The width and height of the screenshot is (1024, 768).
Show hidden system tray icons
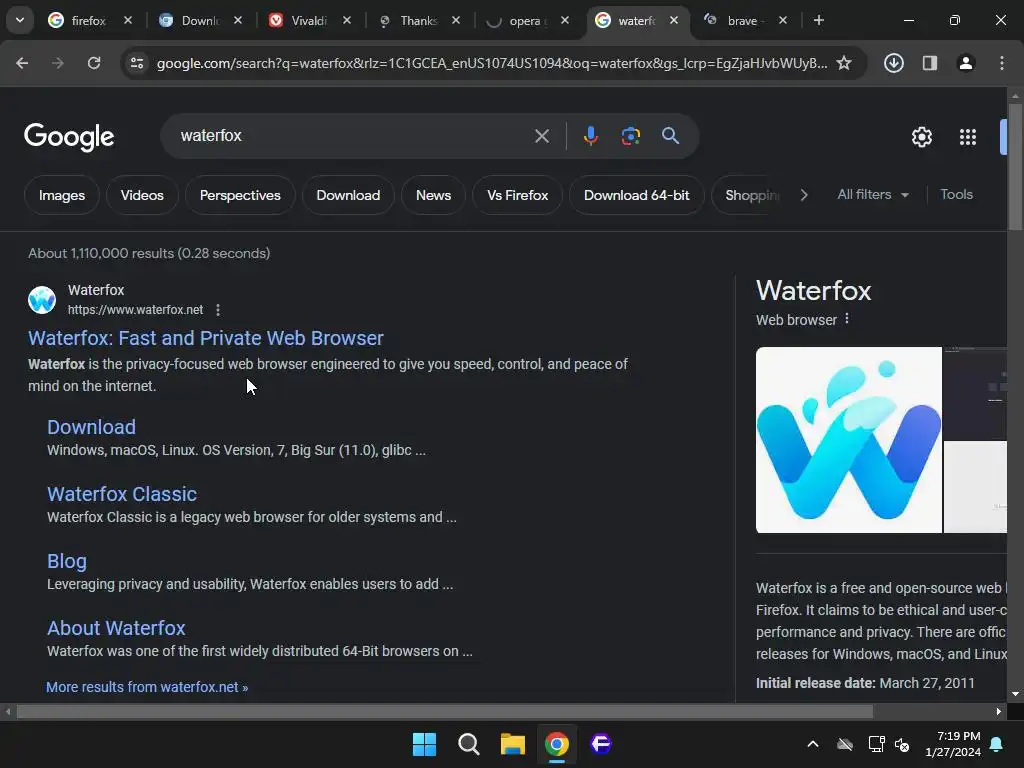[813, 744]
